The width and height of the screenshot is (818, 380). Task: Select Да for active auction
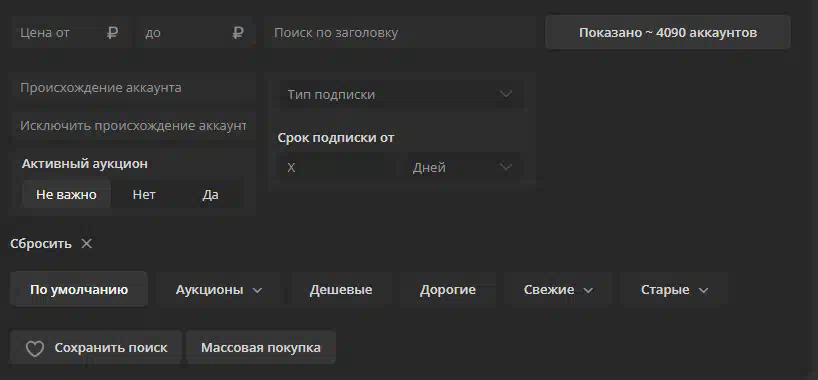tap(210, 195)
